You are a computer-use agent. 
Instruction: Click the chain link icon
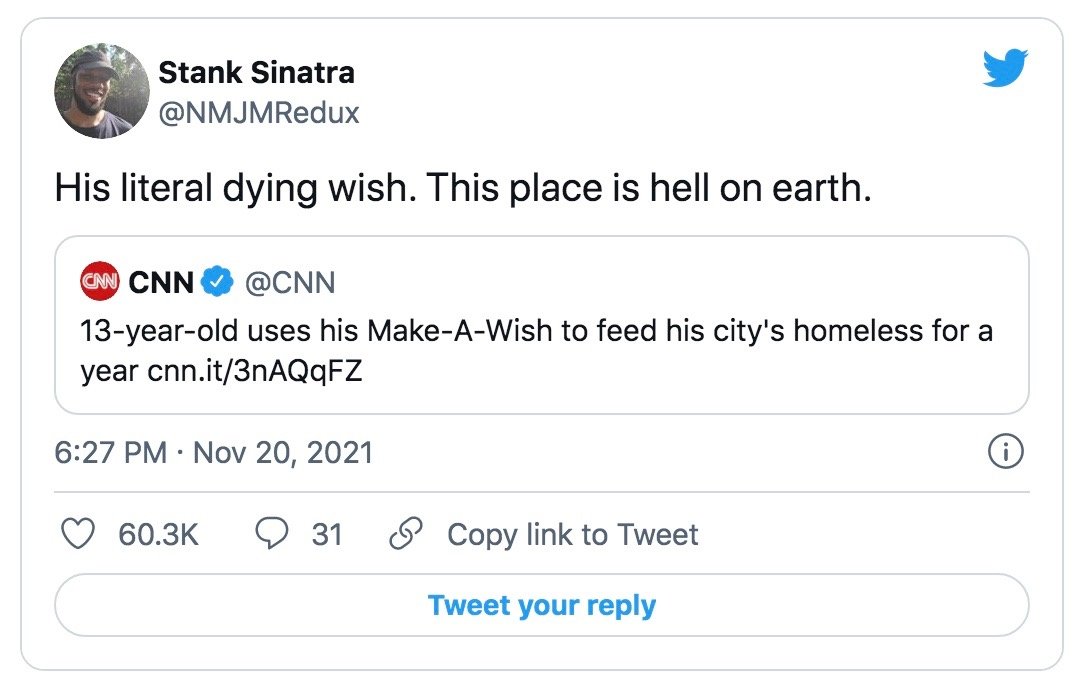point(406,535)
